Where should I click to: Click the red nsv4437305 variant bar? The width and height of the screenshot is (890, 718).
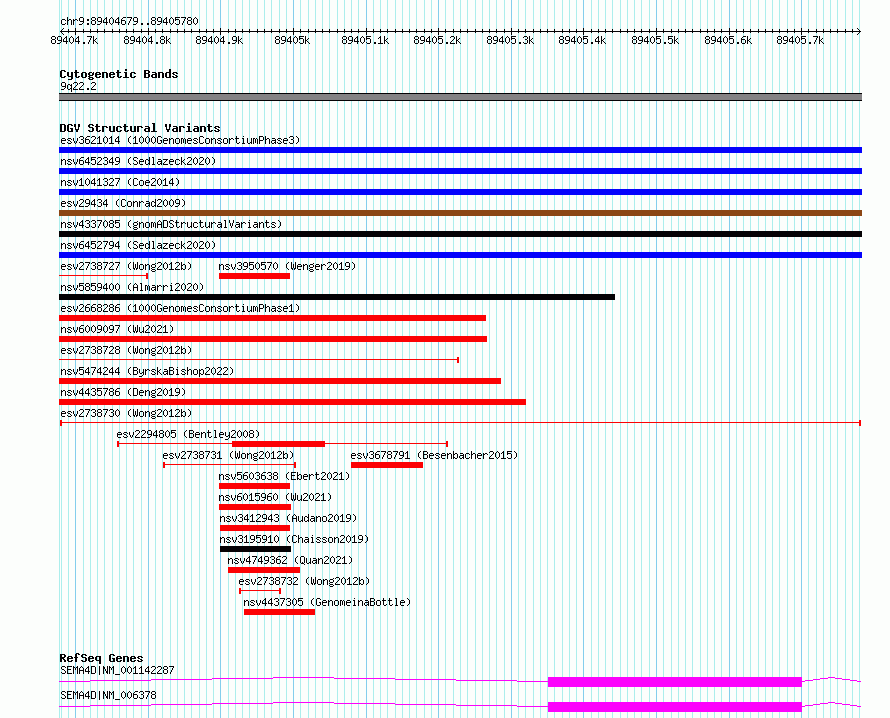click(x=279, y=612)
